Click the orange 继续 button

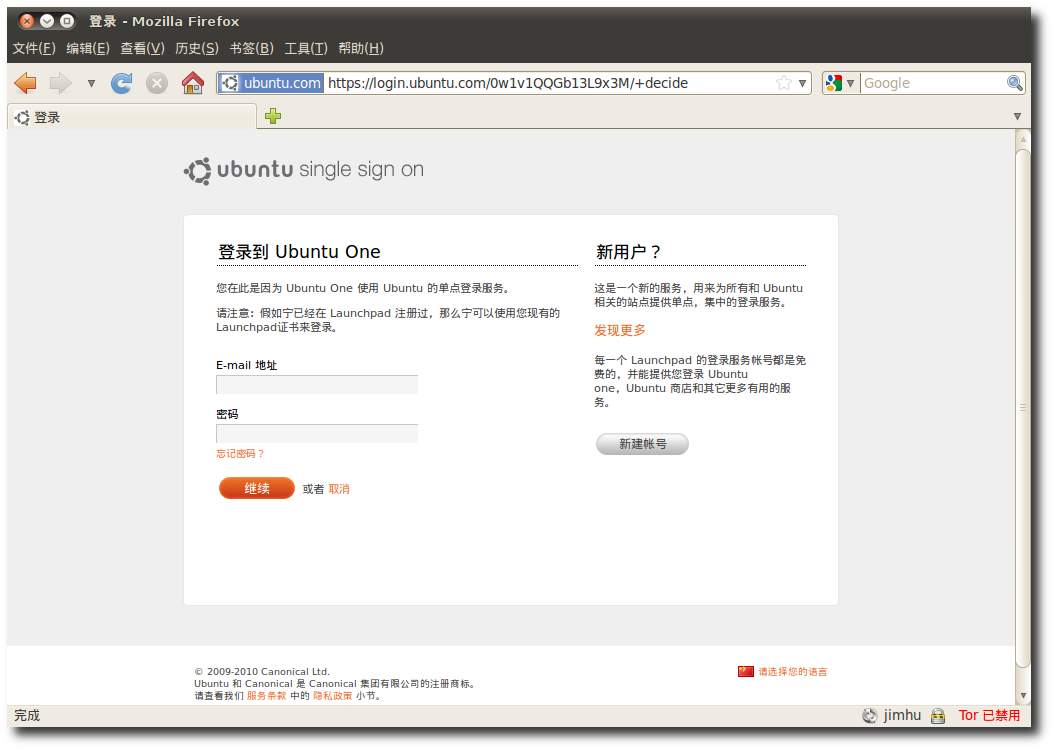pos(257,489)
